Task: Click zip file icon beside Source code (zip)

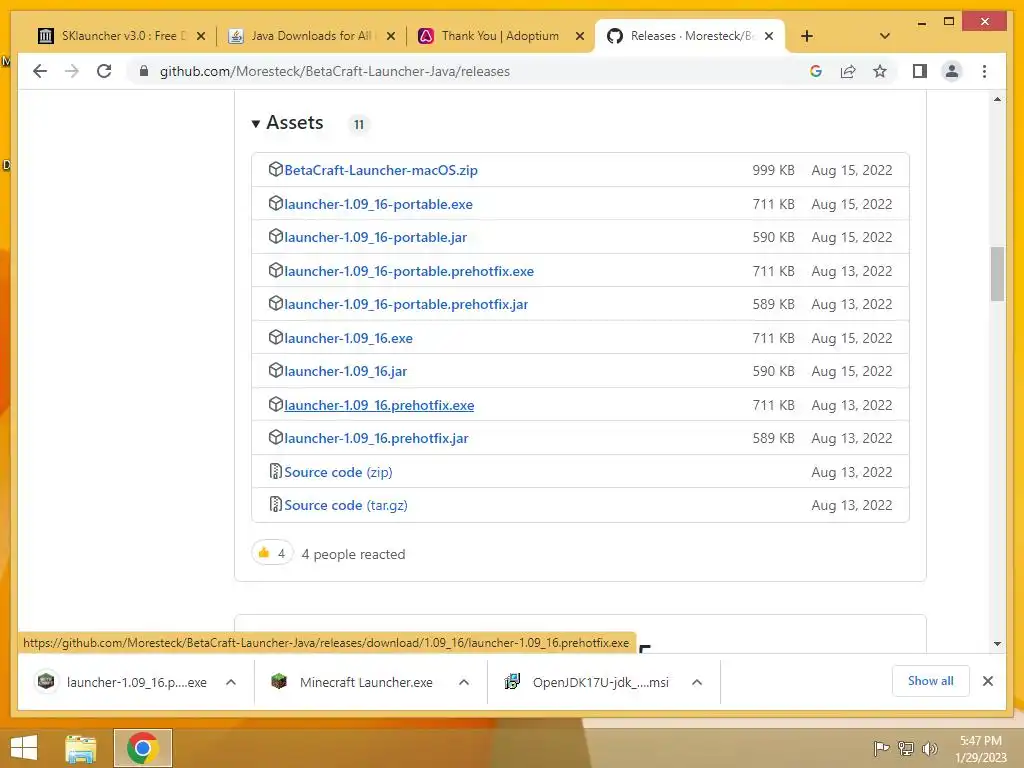Action: 276,471
